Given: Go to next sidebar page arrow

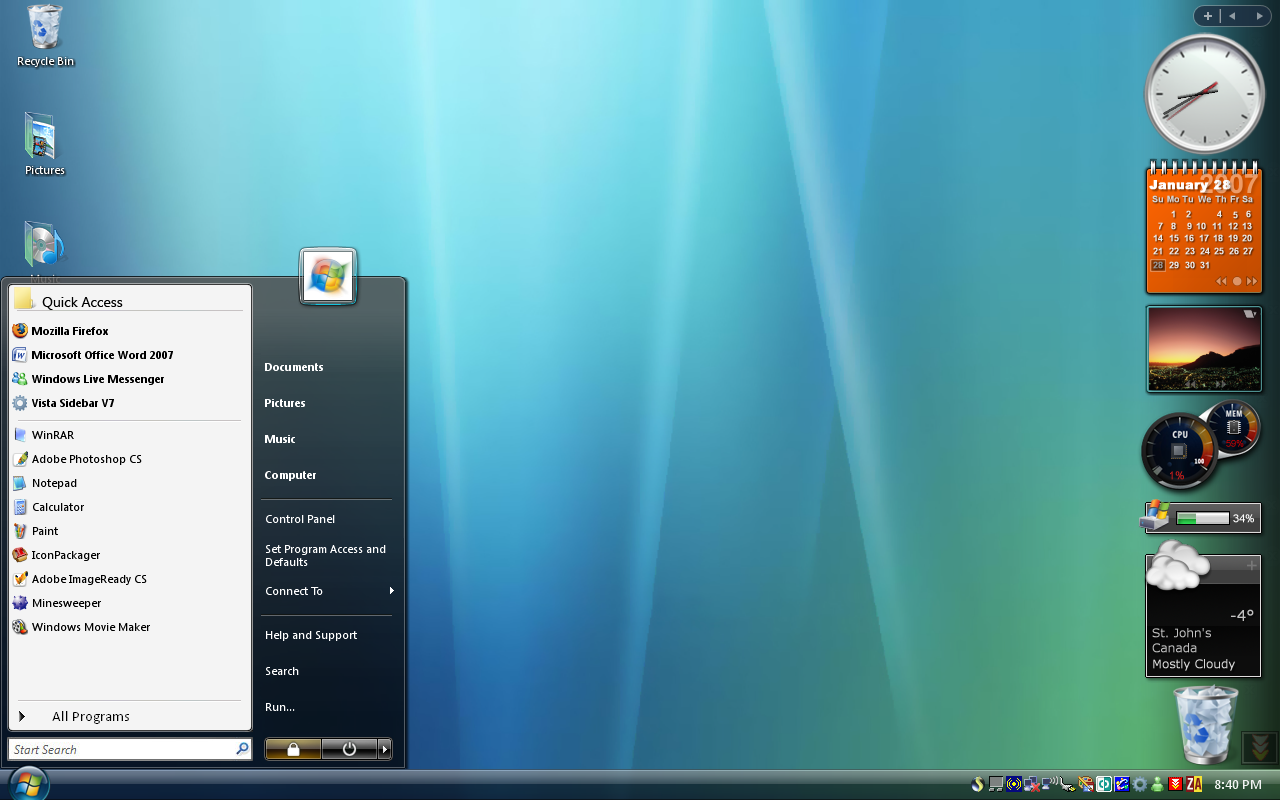Looking at the screenshot, I should [1258, 16].
